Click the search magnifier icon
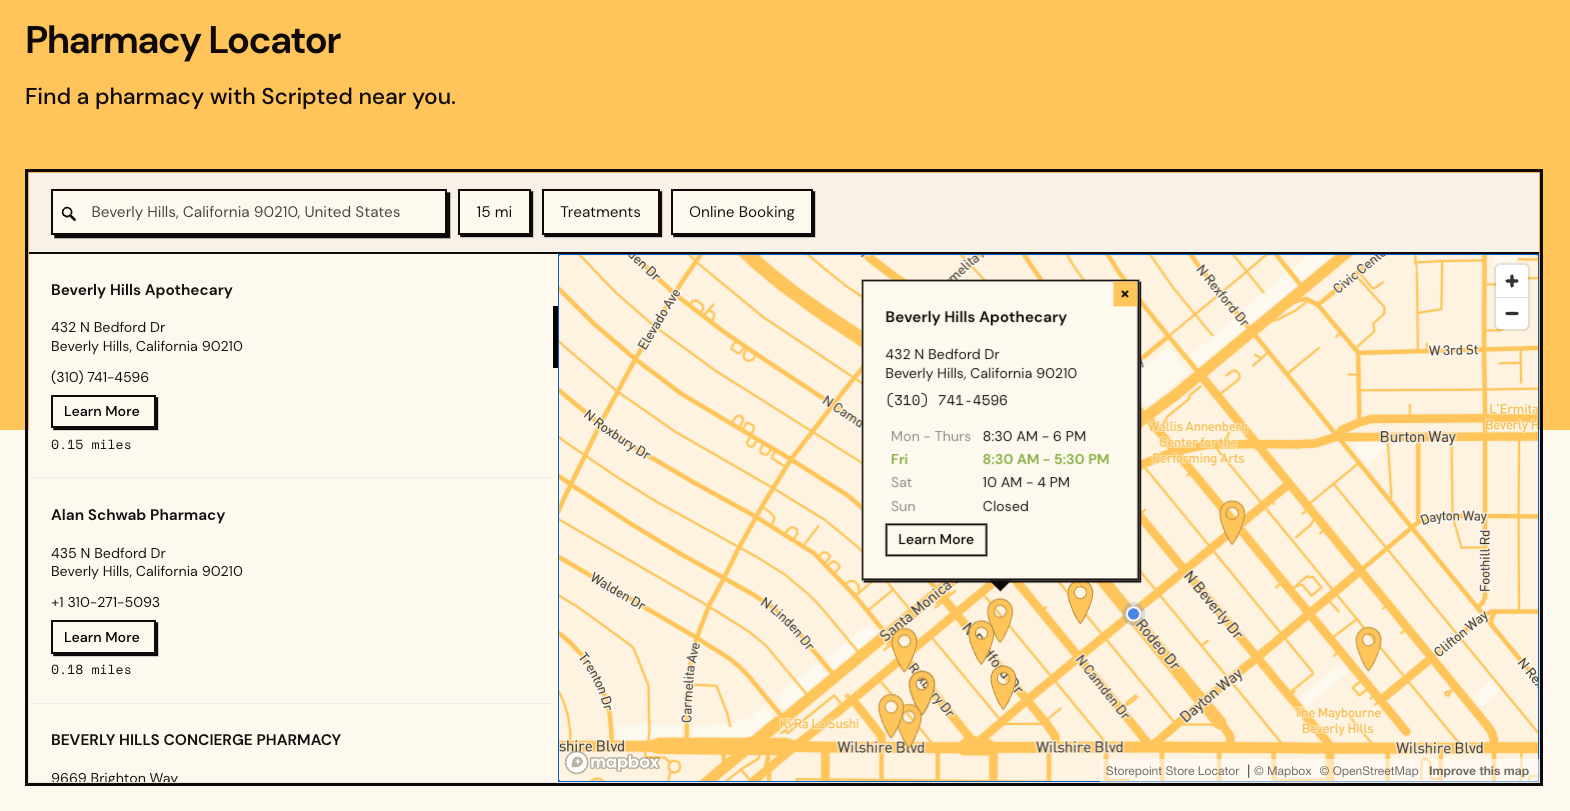1570x811 pixels. (69, 213)
